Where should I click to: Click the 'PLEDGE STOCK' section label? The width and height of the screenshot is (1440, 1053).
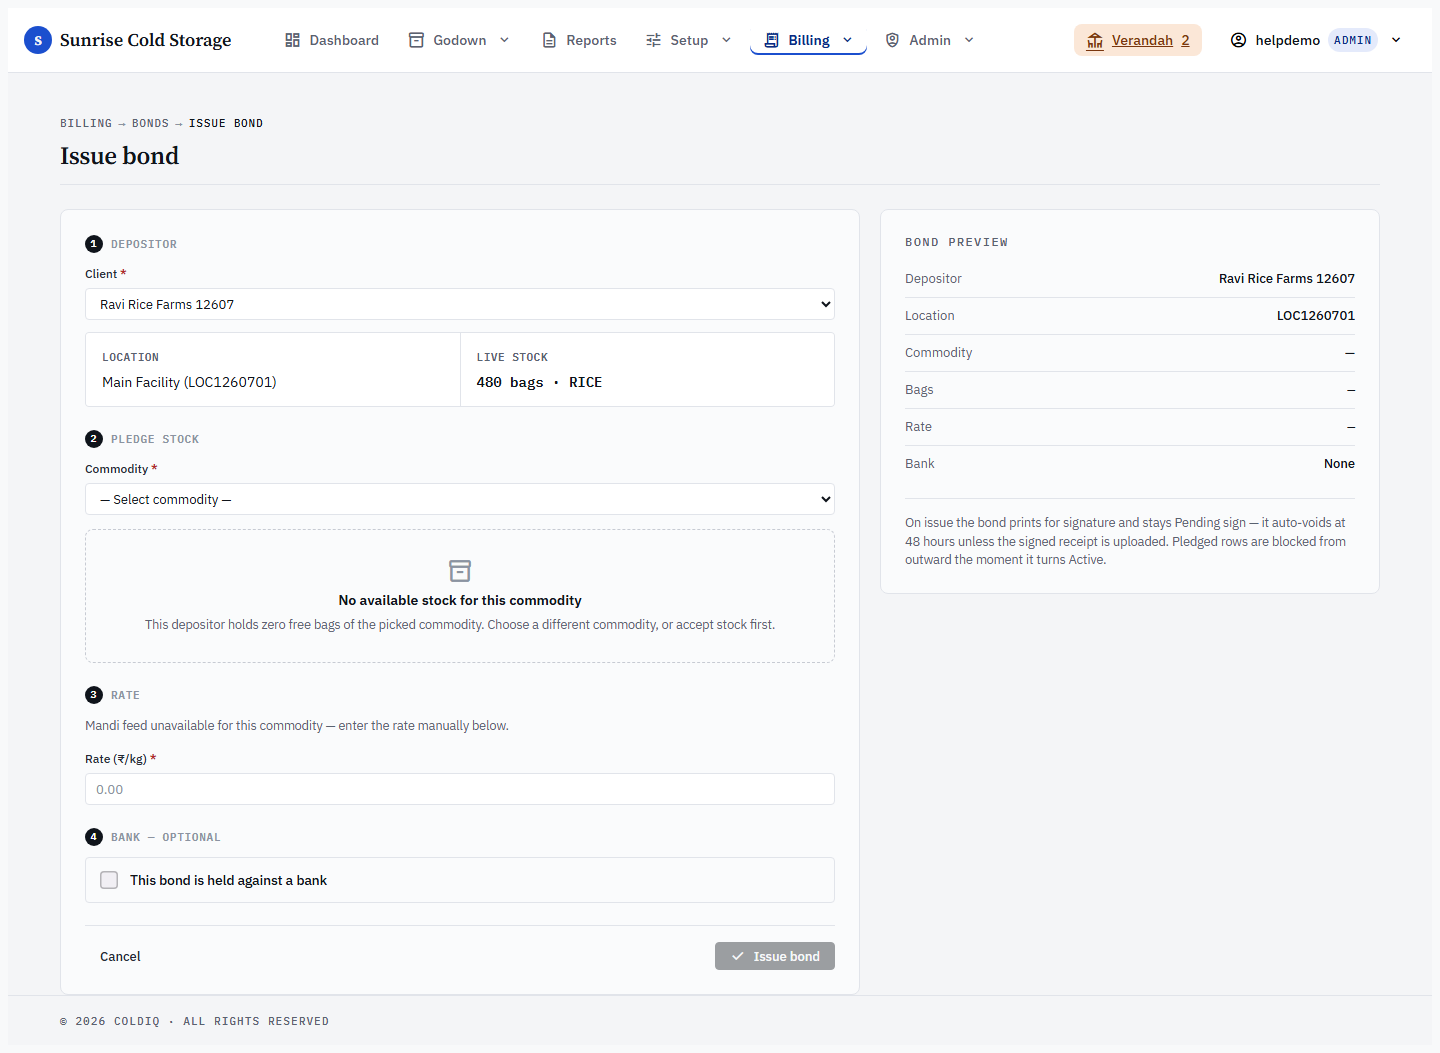(155, 439)
